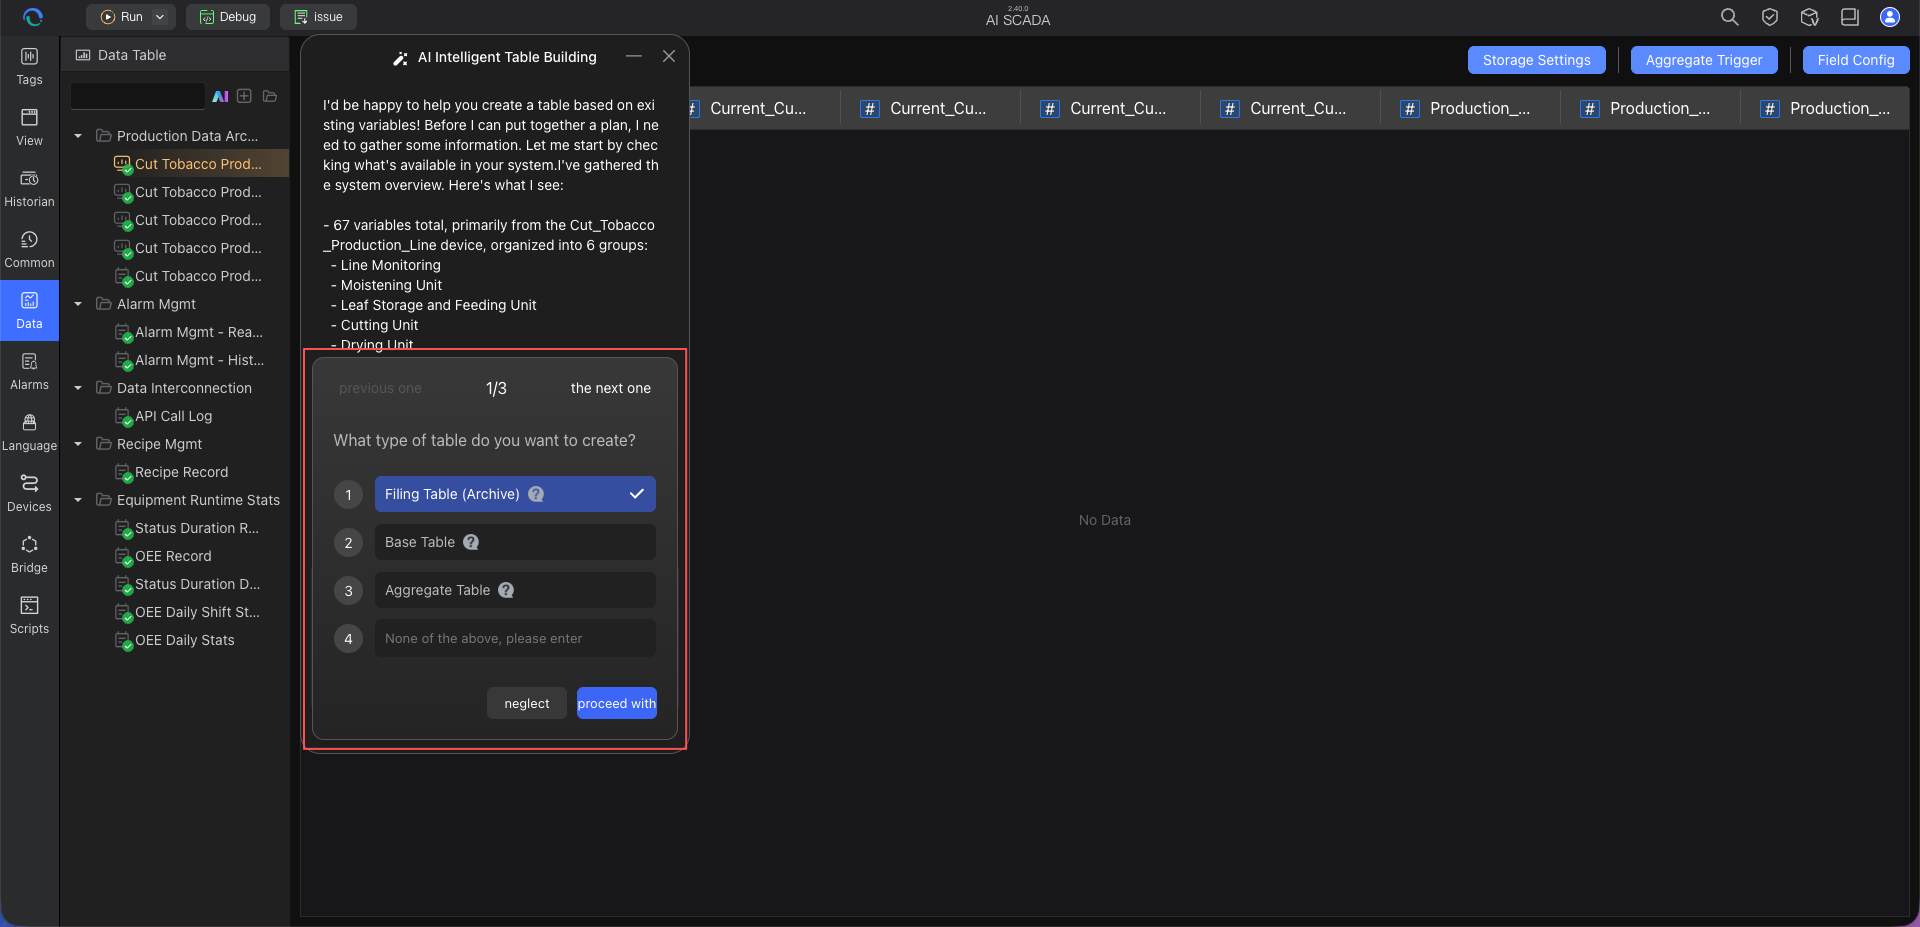The image size is (1920, 927).
Task: Click the new folder icon in Data Table panel
Action: (x=269, y=96)
